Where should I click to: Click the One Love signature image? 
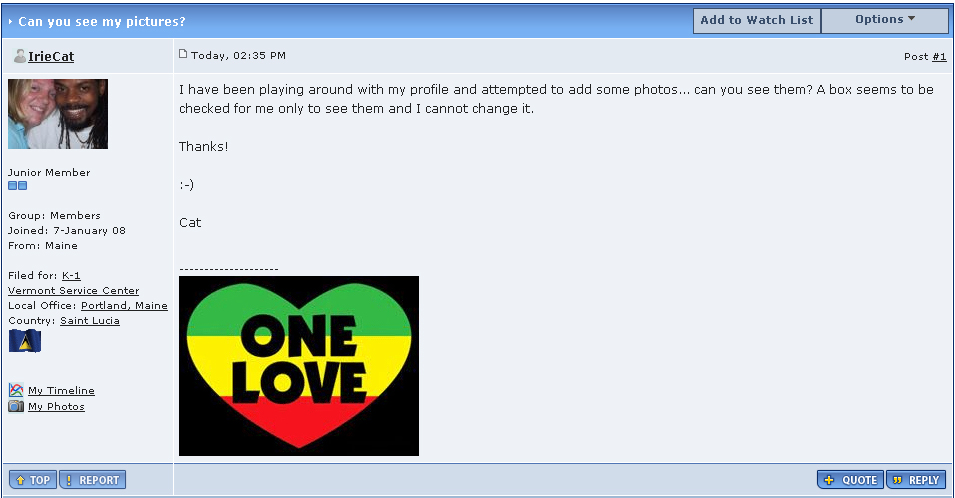click(x=299, y=366)
